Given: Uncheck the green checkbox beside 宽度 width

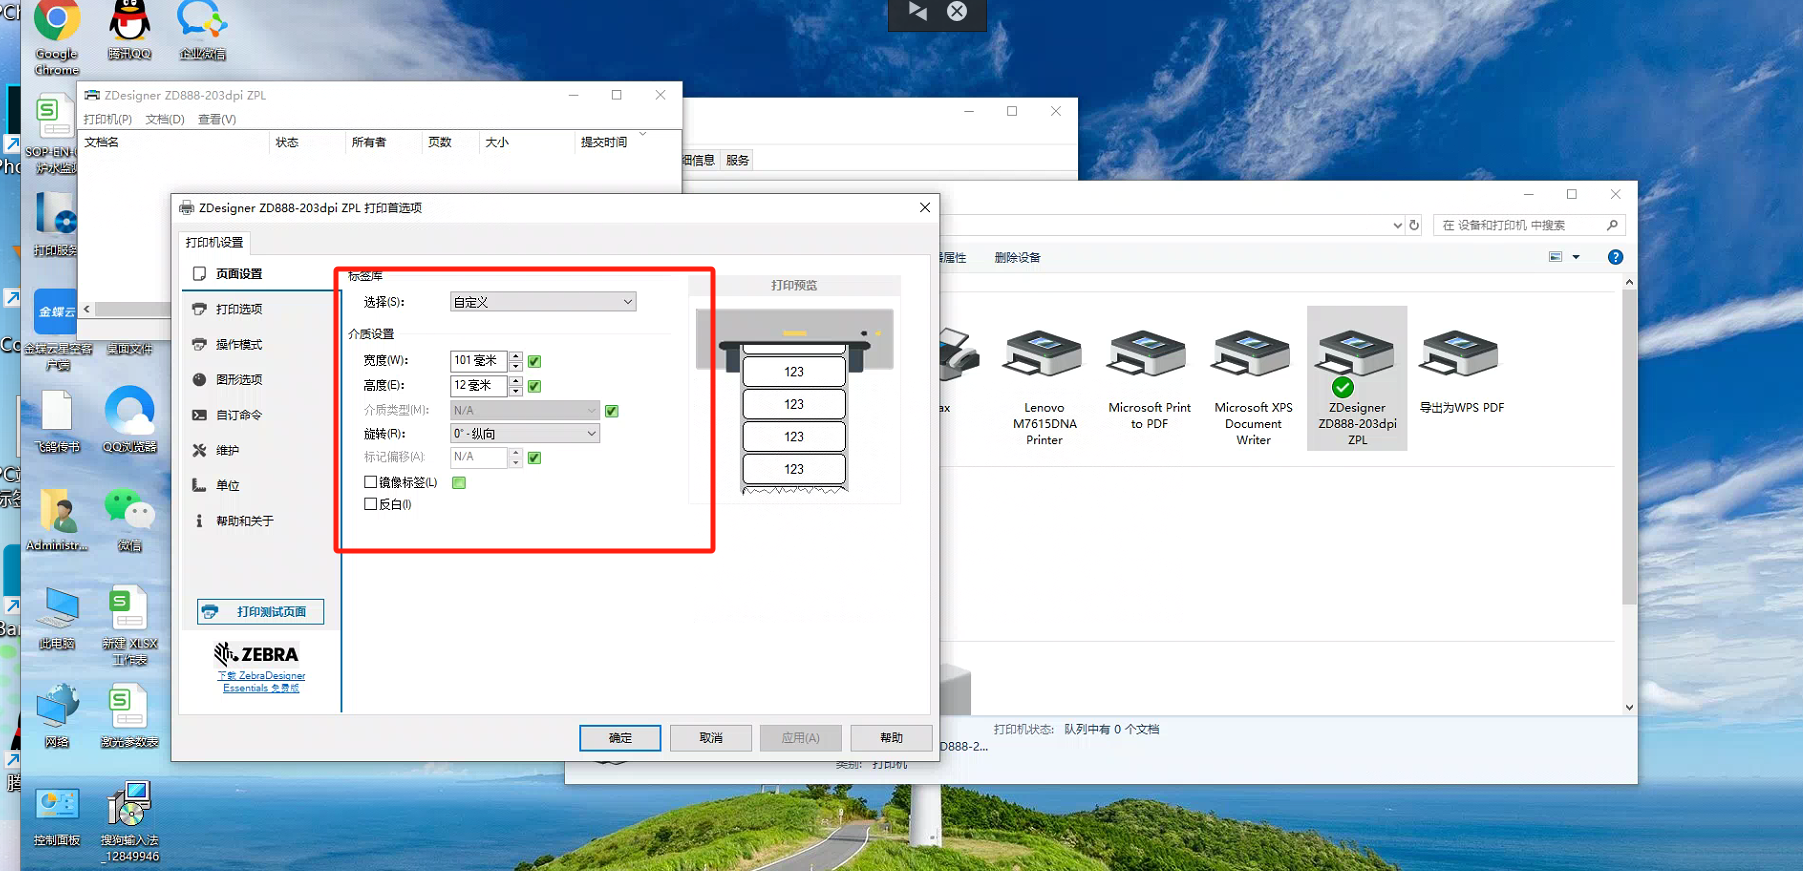Looking at the screenshot, I should tap(535, 361).
